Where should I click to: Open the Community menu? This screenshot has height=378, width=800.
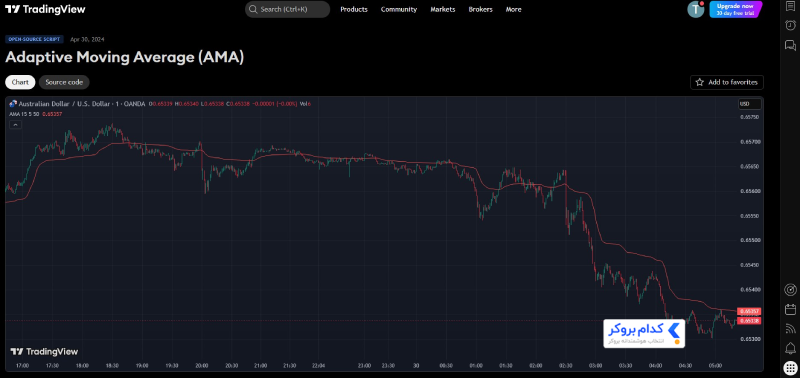[x=399, y=9]
